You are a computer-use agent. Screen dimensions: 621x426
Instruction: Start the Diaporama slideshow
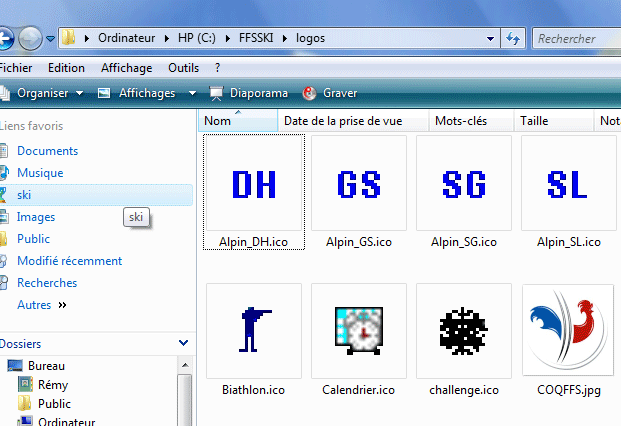pyautogui.click(x=249, y=93)
